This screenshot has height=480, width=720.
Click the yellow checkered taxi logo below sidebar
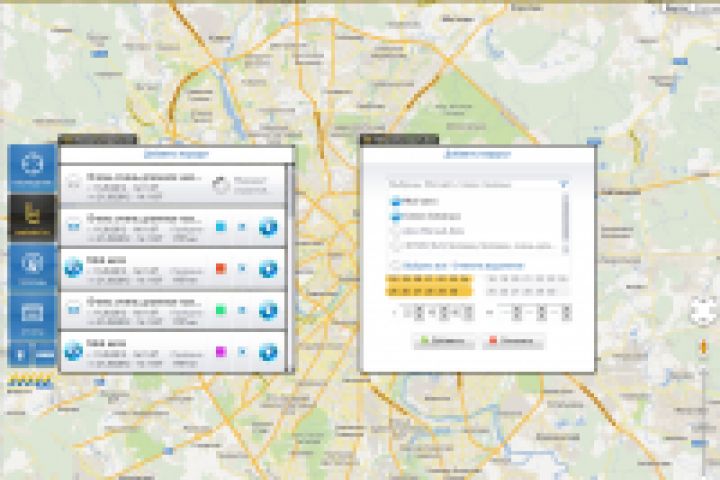pos(31,382)
